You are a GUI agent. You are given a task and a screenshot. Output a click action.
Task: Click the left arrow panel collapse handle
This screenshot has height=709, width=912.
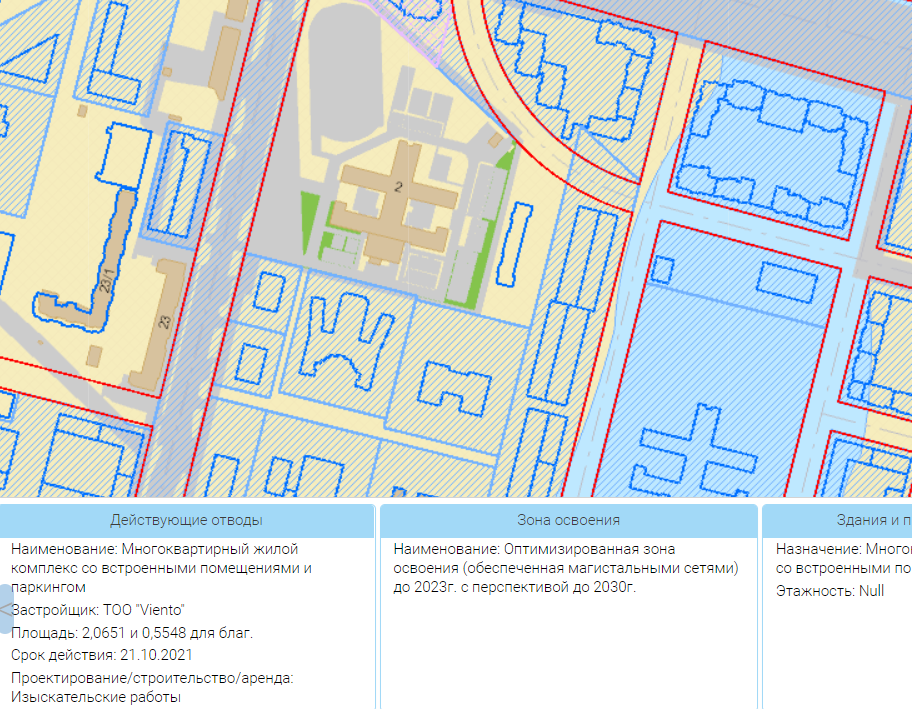click(6, 609)
